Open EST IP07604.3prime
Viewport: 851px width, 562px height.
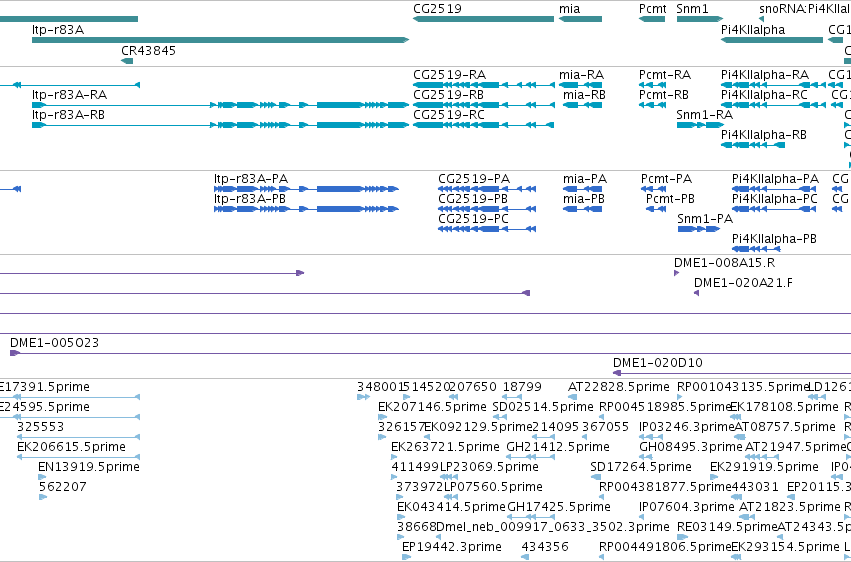(644, 518)
